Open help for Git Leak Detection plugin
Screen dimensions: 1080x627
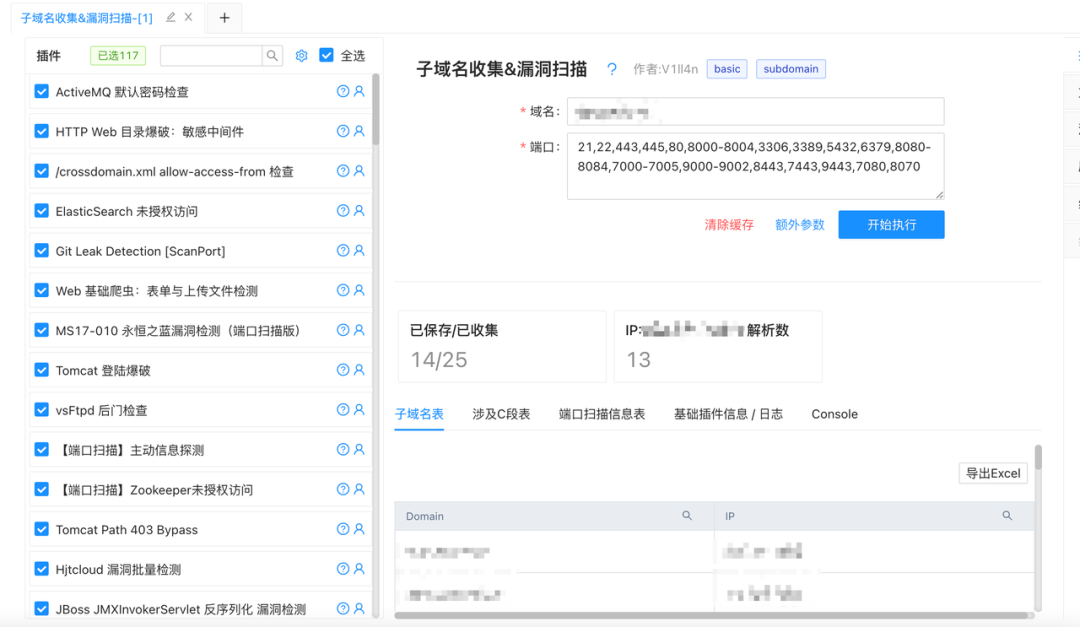coord(342,251)
